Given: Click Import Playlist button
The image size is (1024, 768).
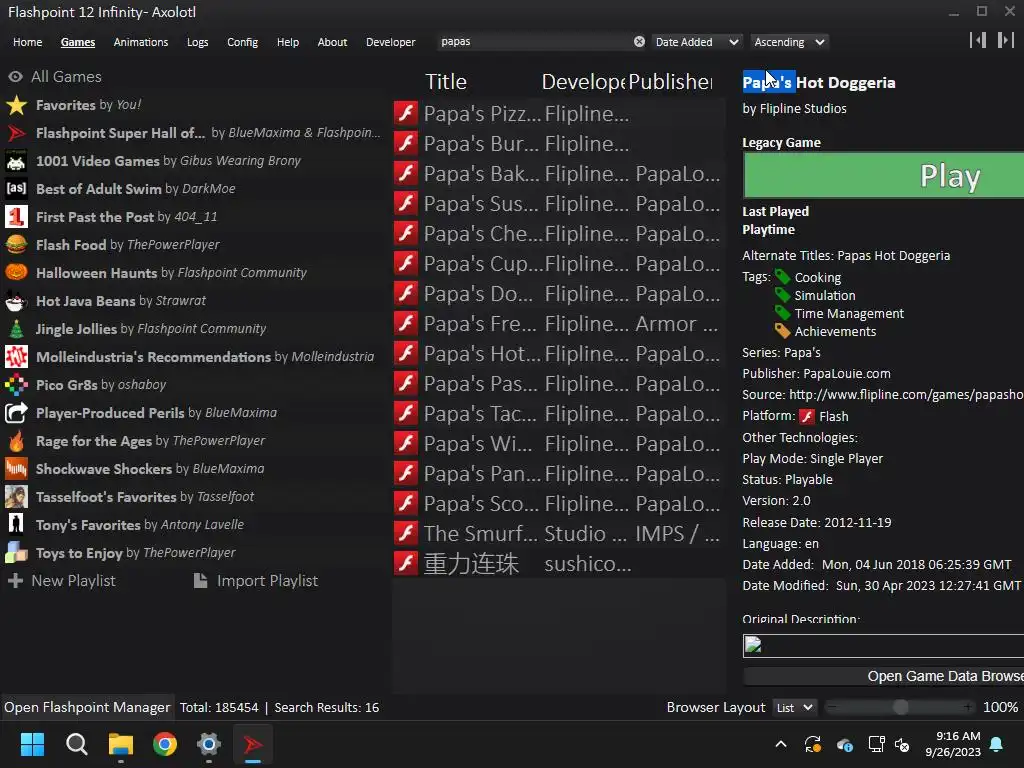Looking at the screenshot, I should click(x=255, y=581).
